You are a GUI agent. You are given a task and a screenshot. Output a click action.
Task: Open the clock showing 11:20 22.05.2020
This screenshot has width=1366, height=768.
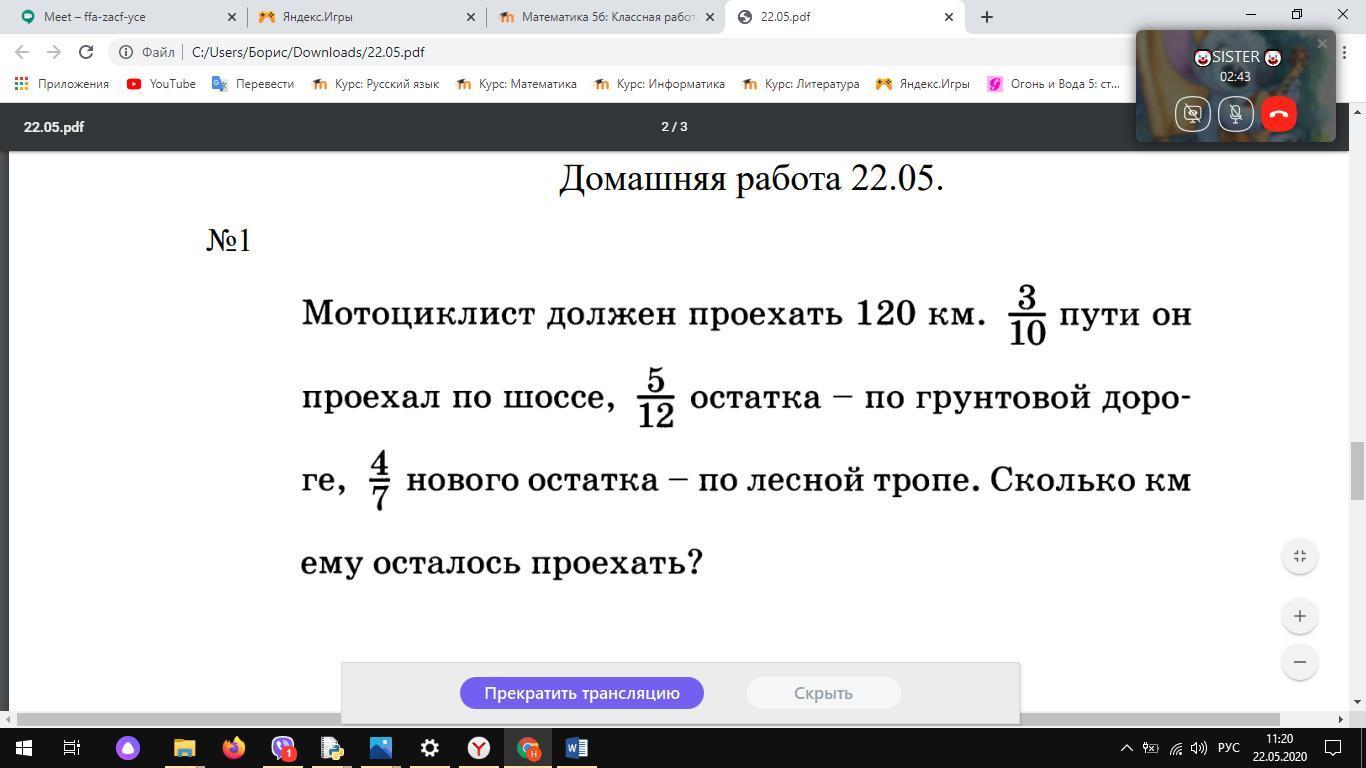(1279, 748)
